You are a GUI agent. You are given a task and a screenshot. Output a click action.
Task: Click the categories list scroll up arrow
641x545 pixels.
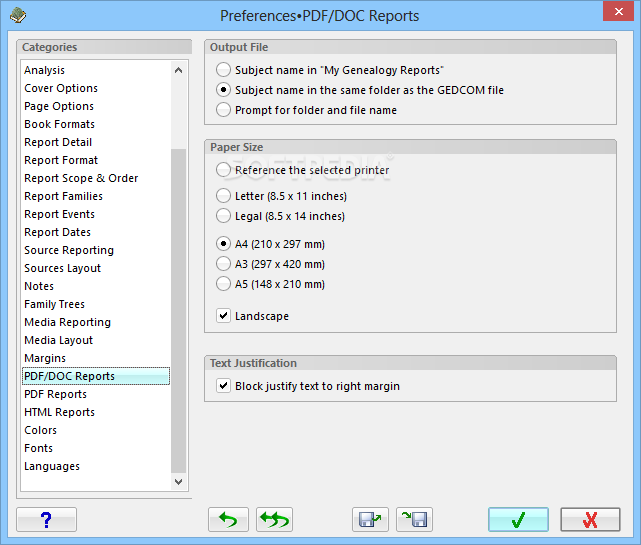pos(178,70)
